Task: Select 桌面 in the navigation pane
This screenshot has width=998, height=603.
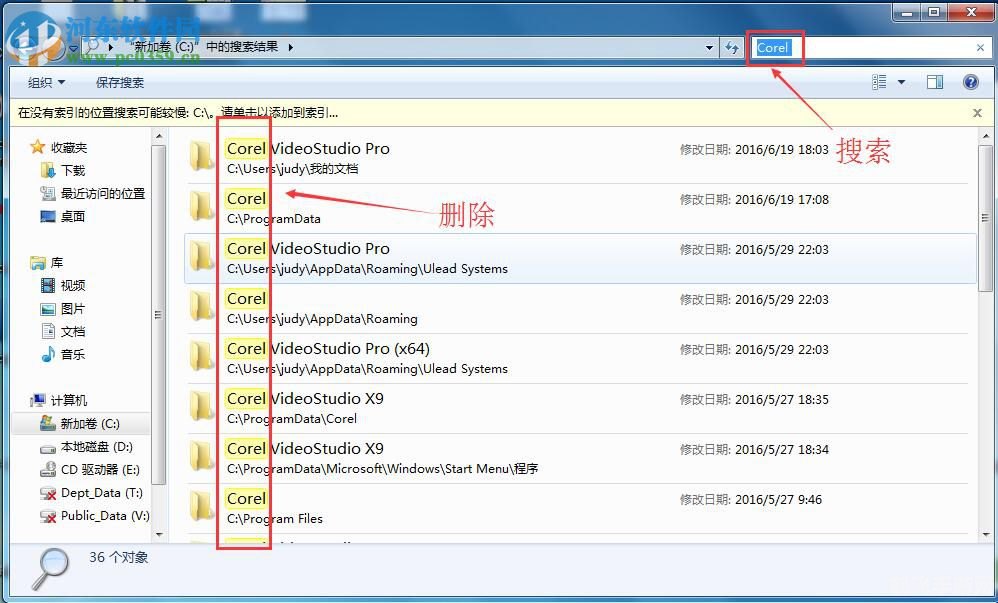Action: (73, 216)
